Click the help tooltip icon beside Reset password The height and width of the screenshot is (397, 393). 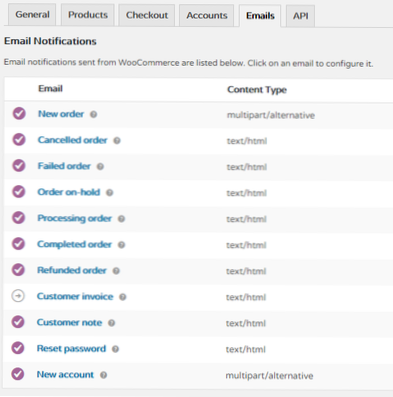tap(115, 349)
